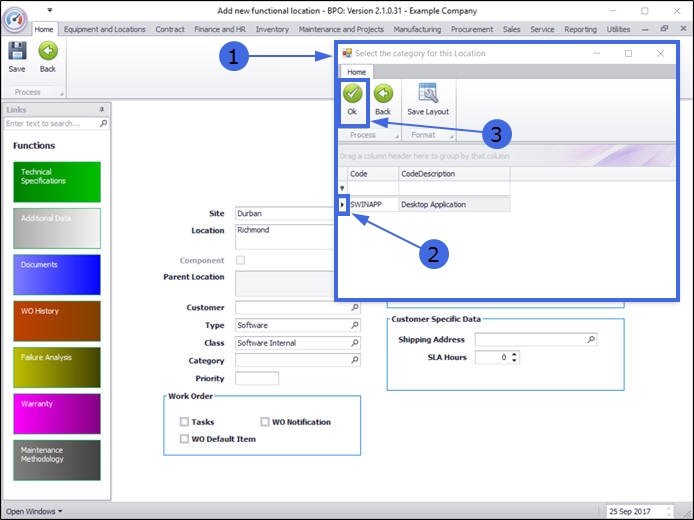The image size is (694, 520).
Task: Open the Contract tab
Action: click(x=170, y=29)
